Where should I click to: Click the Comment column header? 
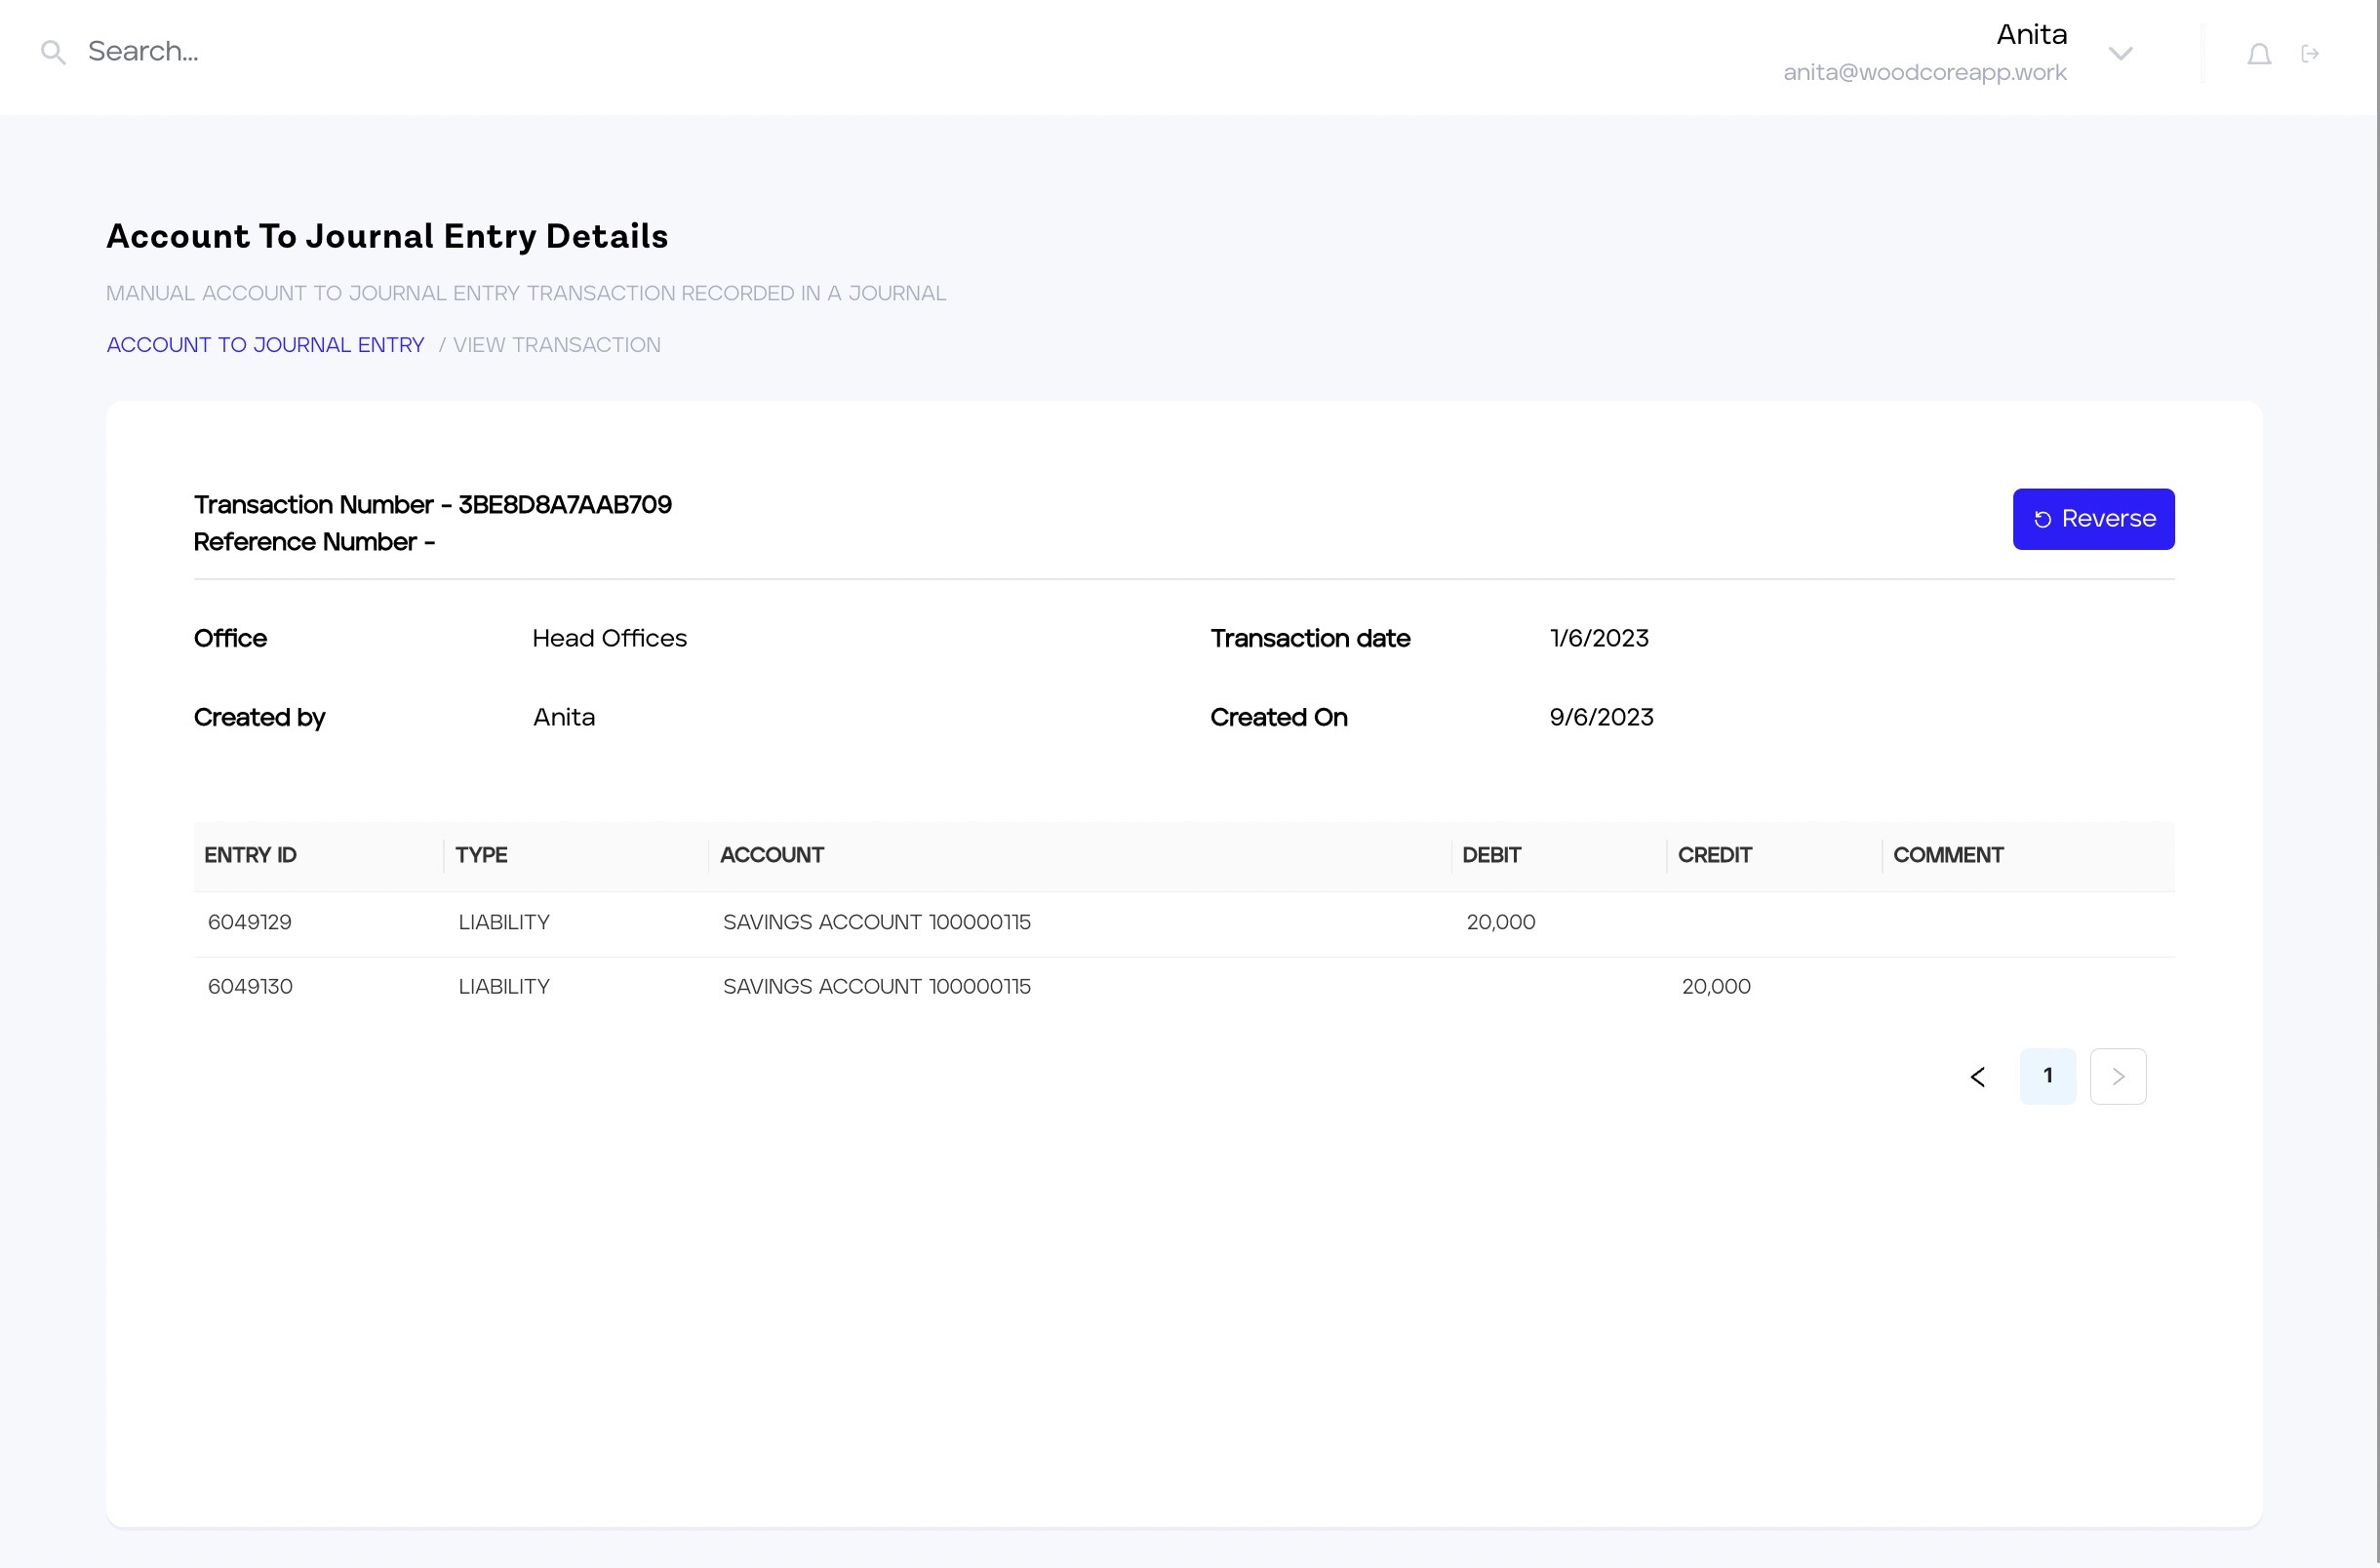pyautogui.click(x=1947, y=856)
